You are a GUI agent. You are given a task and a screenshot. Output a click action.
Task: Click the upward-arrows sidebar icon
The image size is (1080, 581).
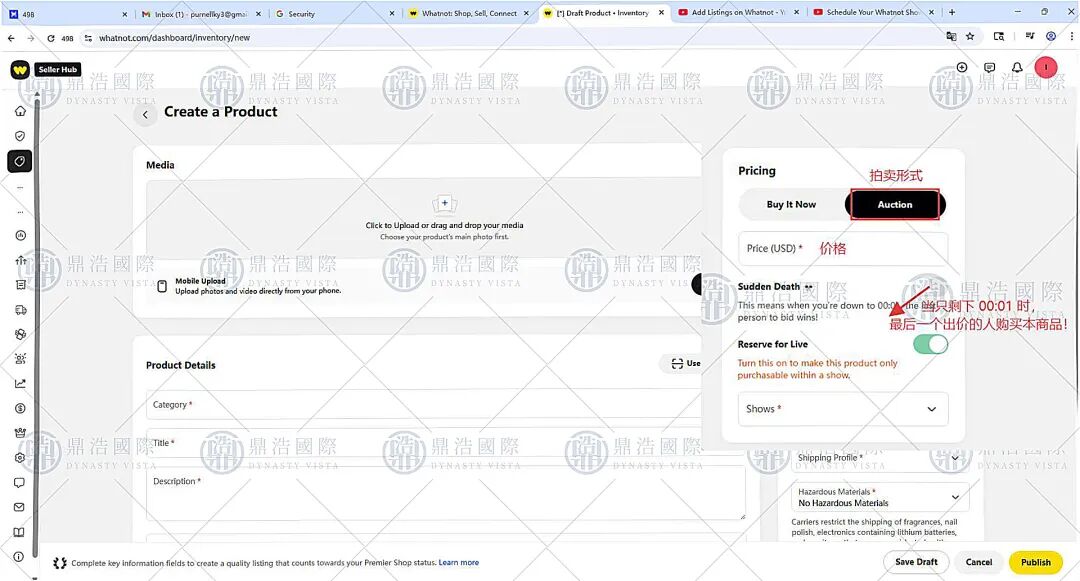coord(20,260)
